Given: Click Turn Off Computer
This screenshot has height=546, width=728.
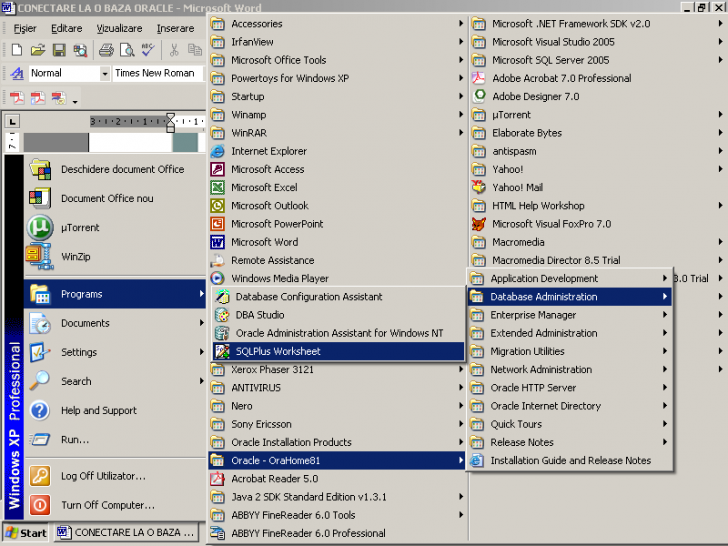Looking at the screenshot, I should point(115,505).
